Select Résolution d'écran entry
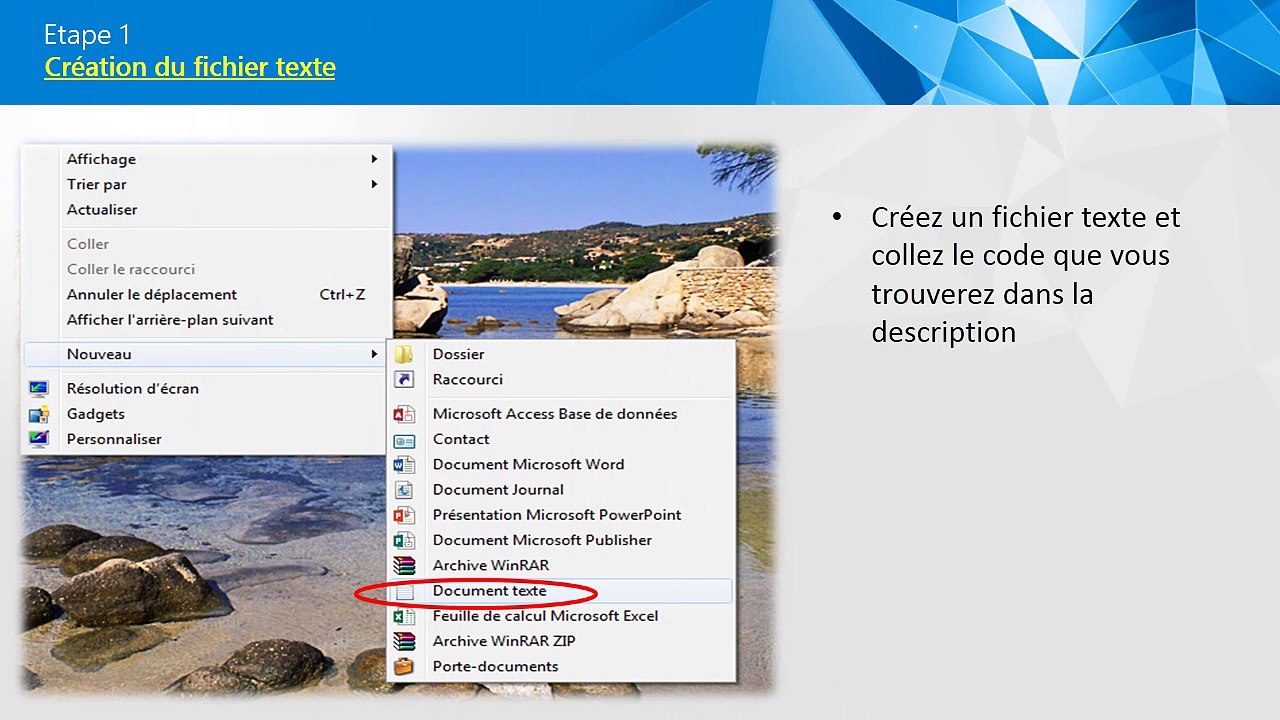 click(x=206, y=389)
